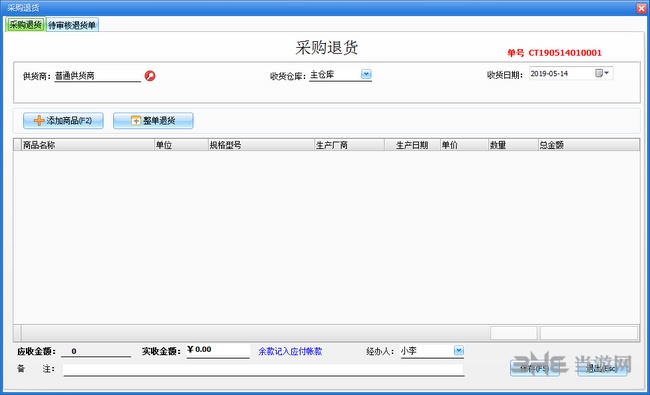Click the 生产日期 column header

(x=412, y=145)
